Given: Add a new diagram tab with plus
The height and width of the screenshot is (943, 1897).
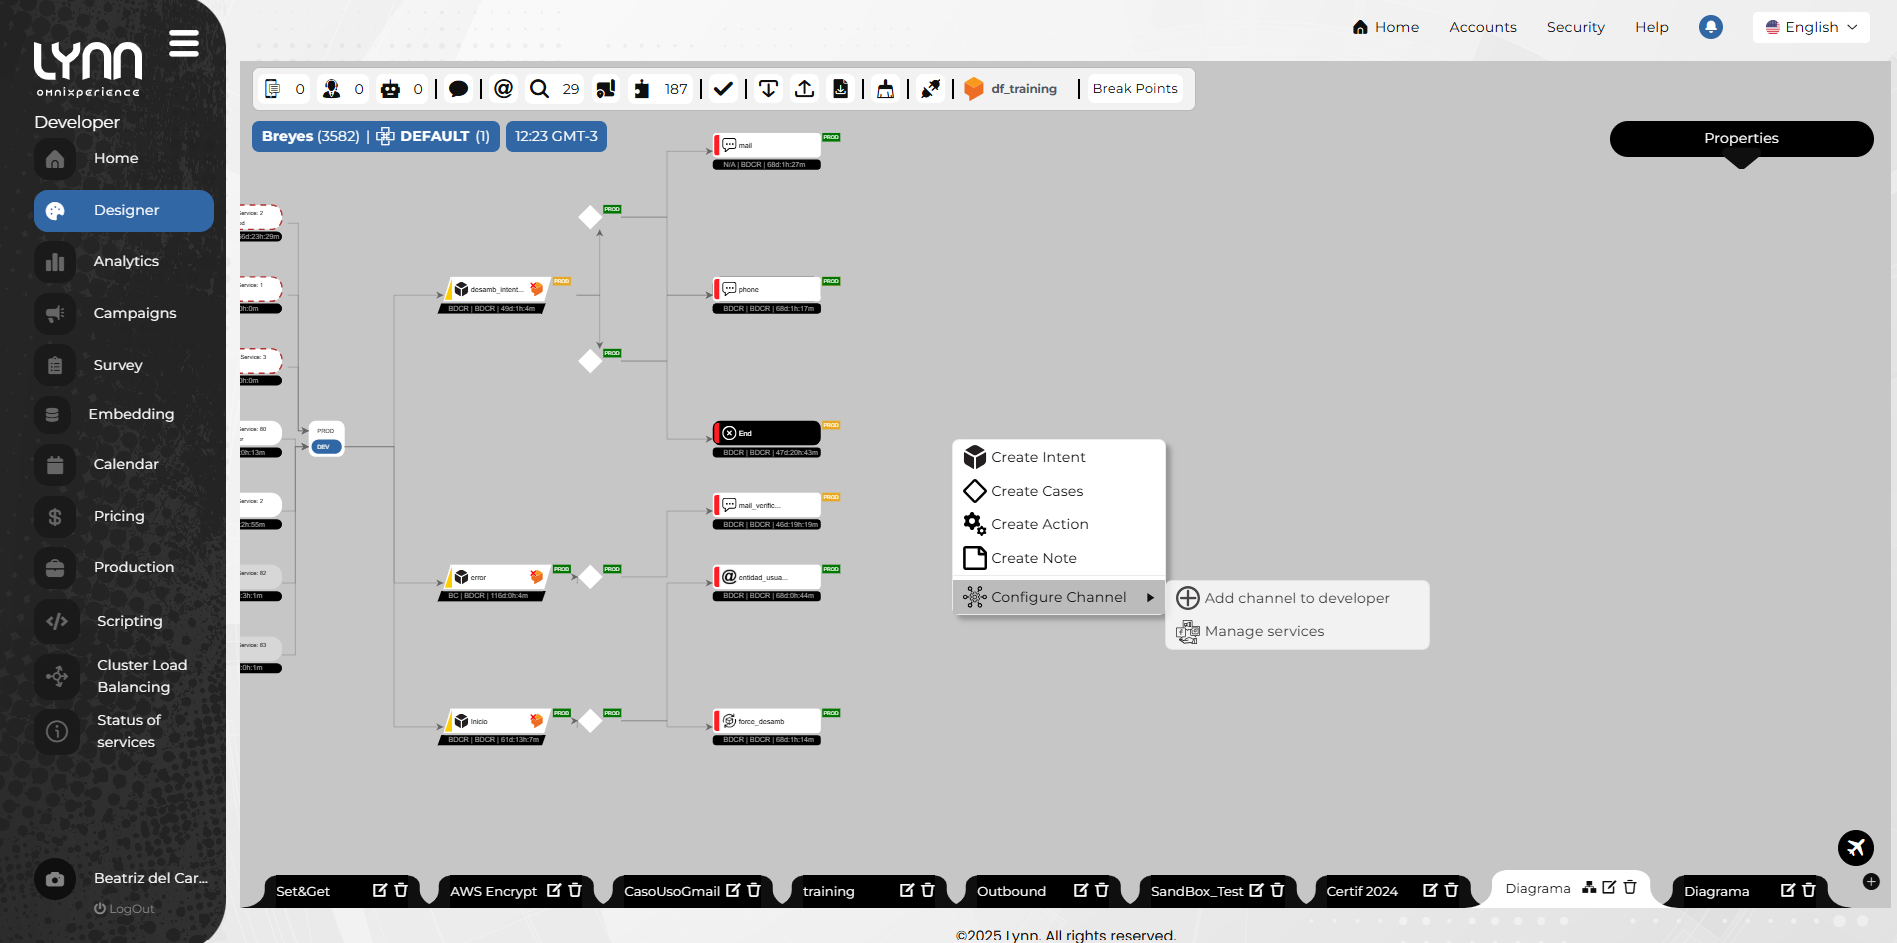Looking at the screenshot, I should tap(1871, 882).
